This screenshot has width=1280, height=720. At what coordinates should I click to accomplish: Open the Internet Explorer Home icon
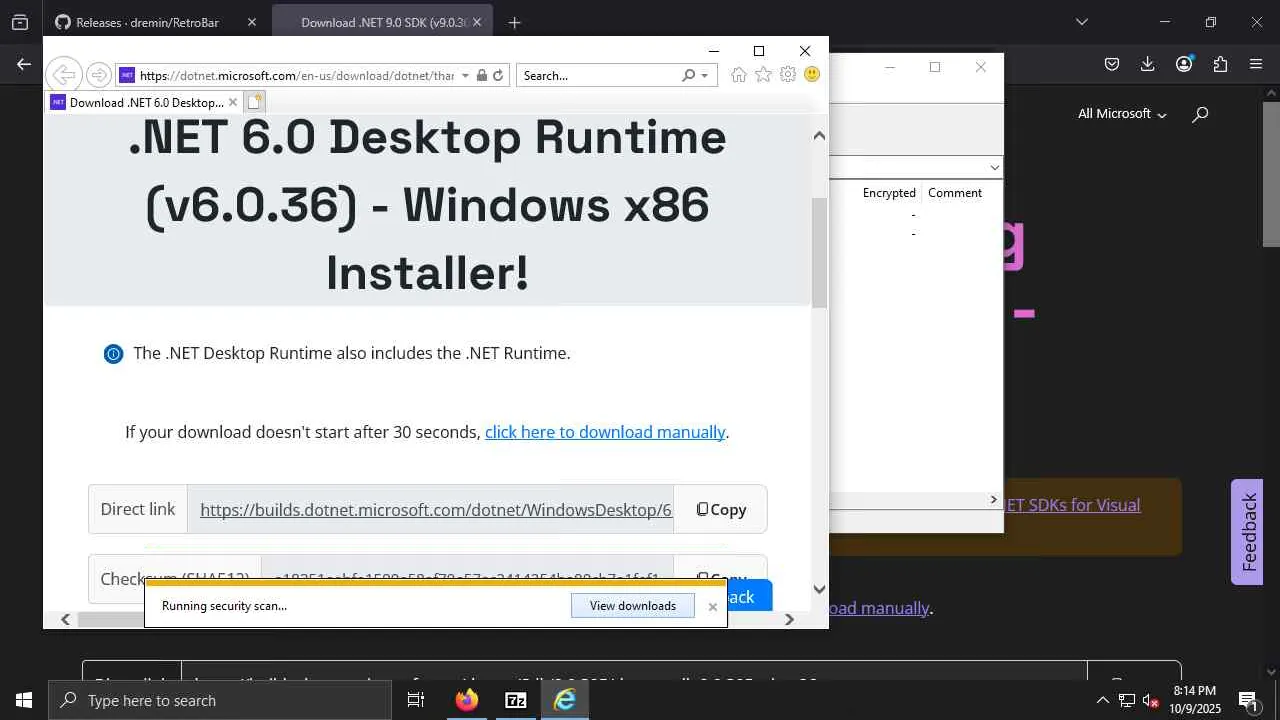[x=739, y=75]
